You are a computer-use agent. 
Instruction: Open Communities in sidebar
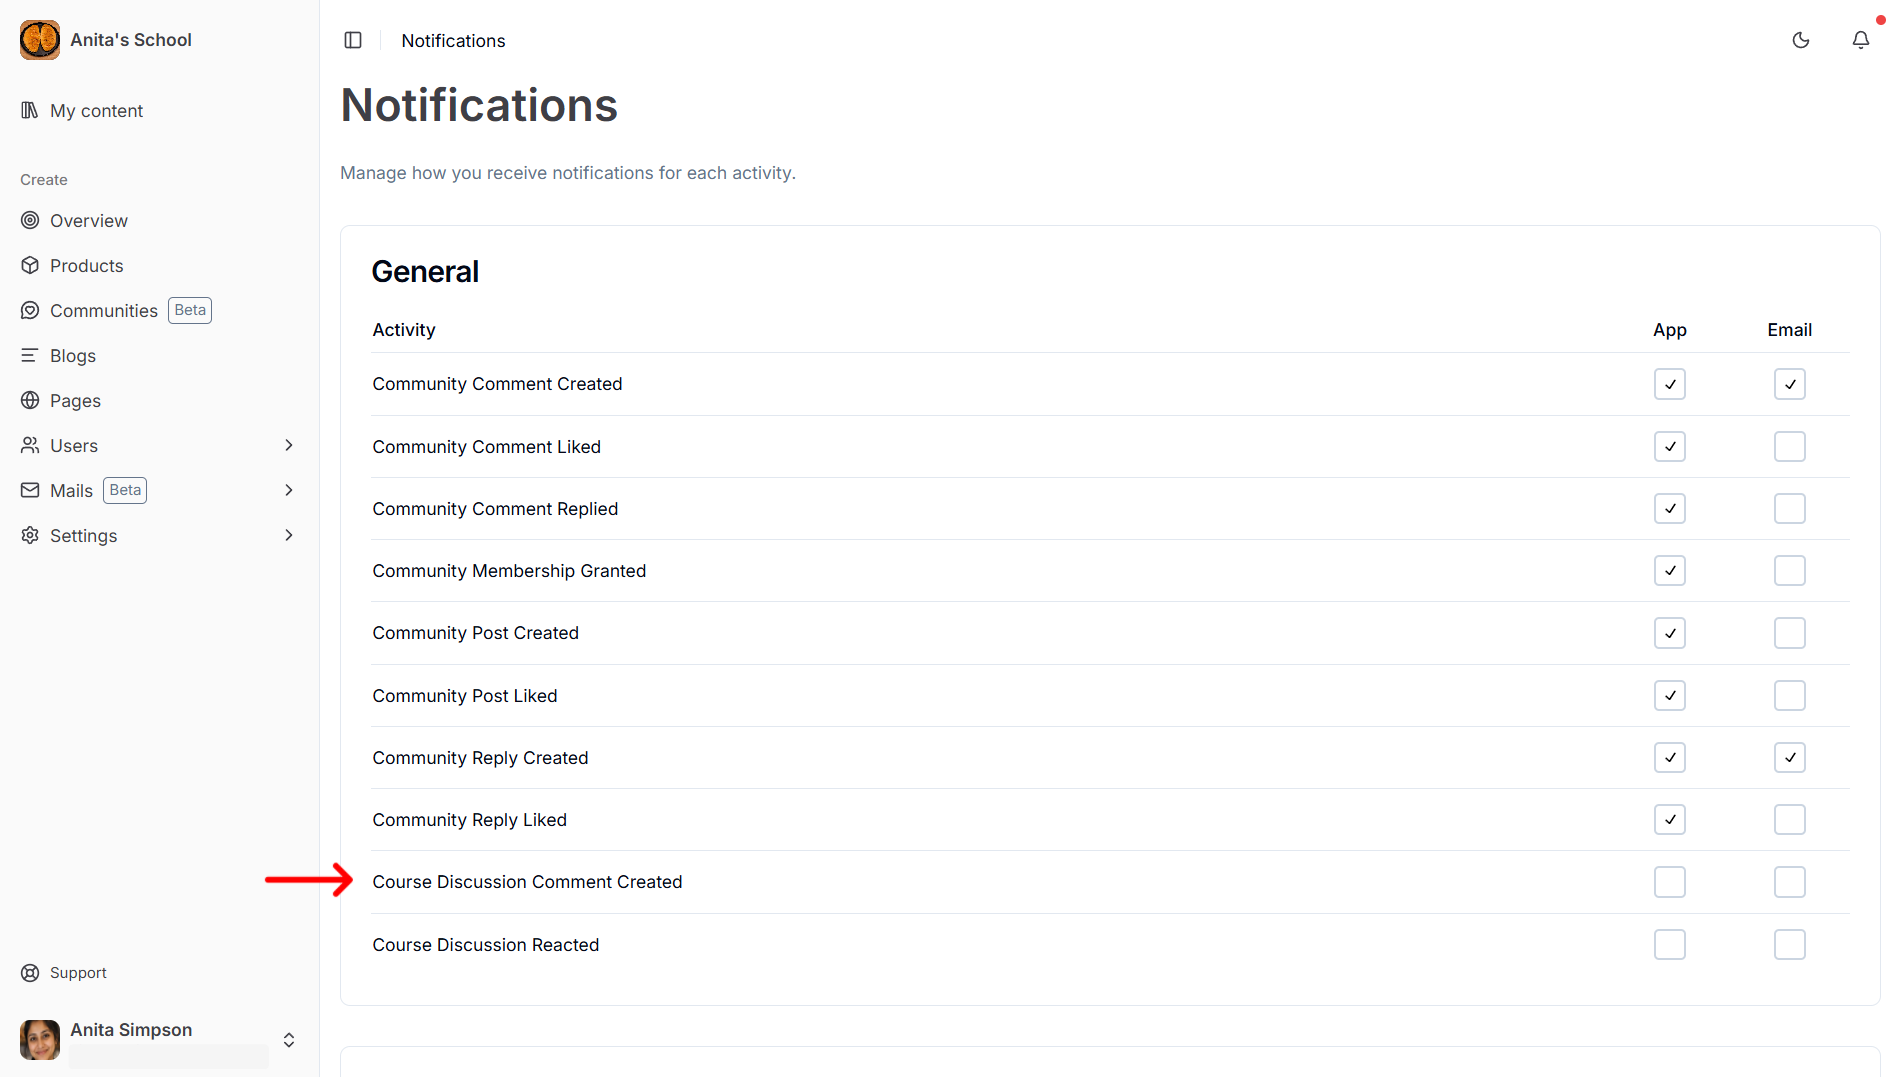(x=160, y=310)
